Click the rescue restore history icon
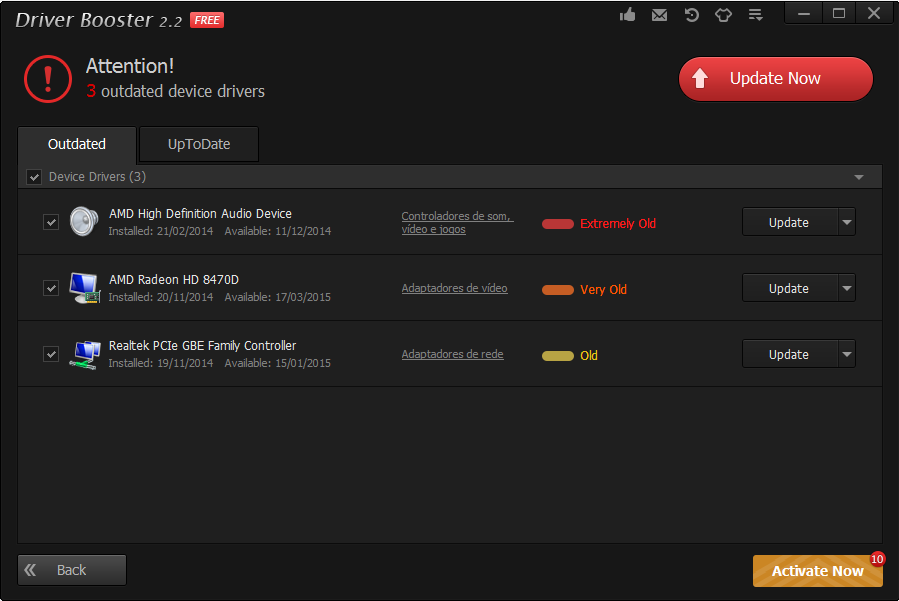This screenshot has width=899, height=601. 691,15
